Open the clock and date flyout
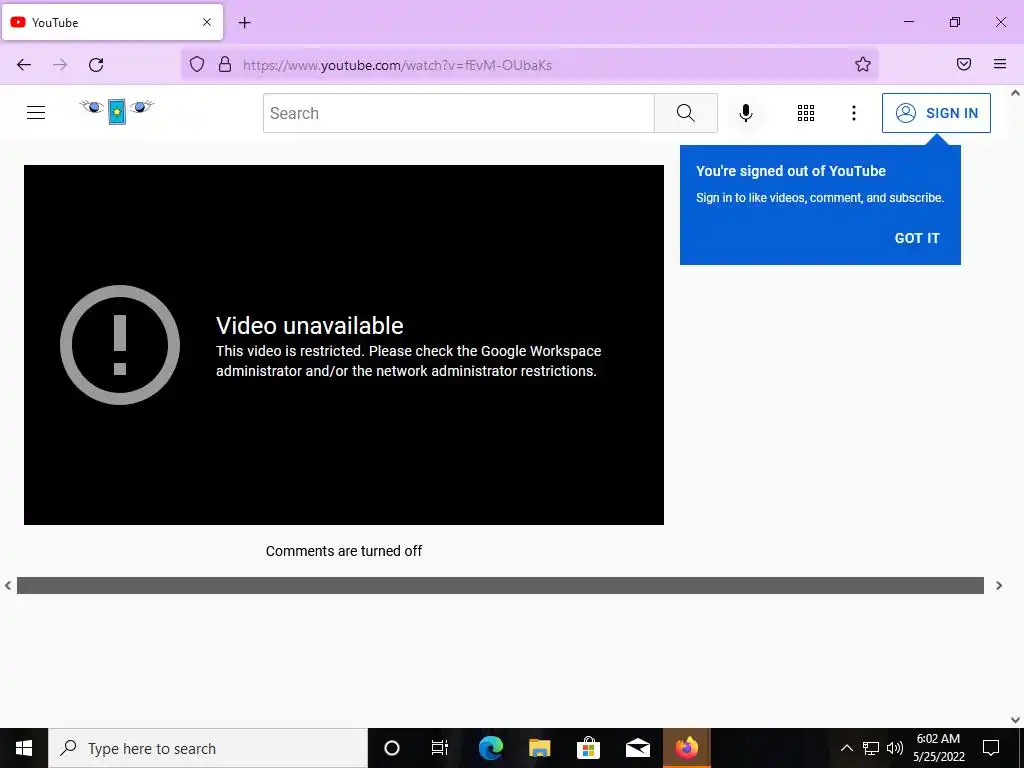This screenshot has width=1024, height=768. 938,748
